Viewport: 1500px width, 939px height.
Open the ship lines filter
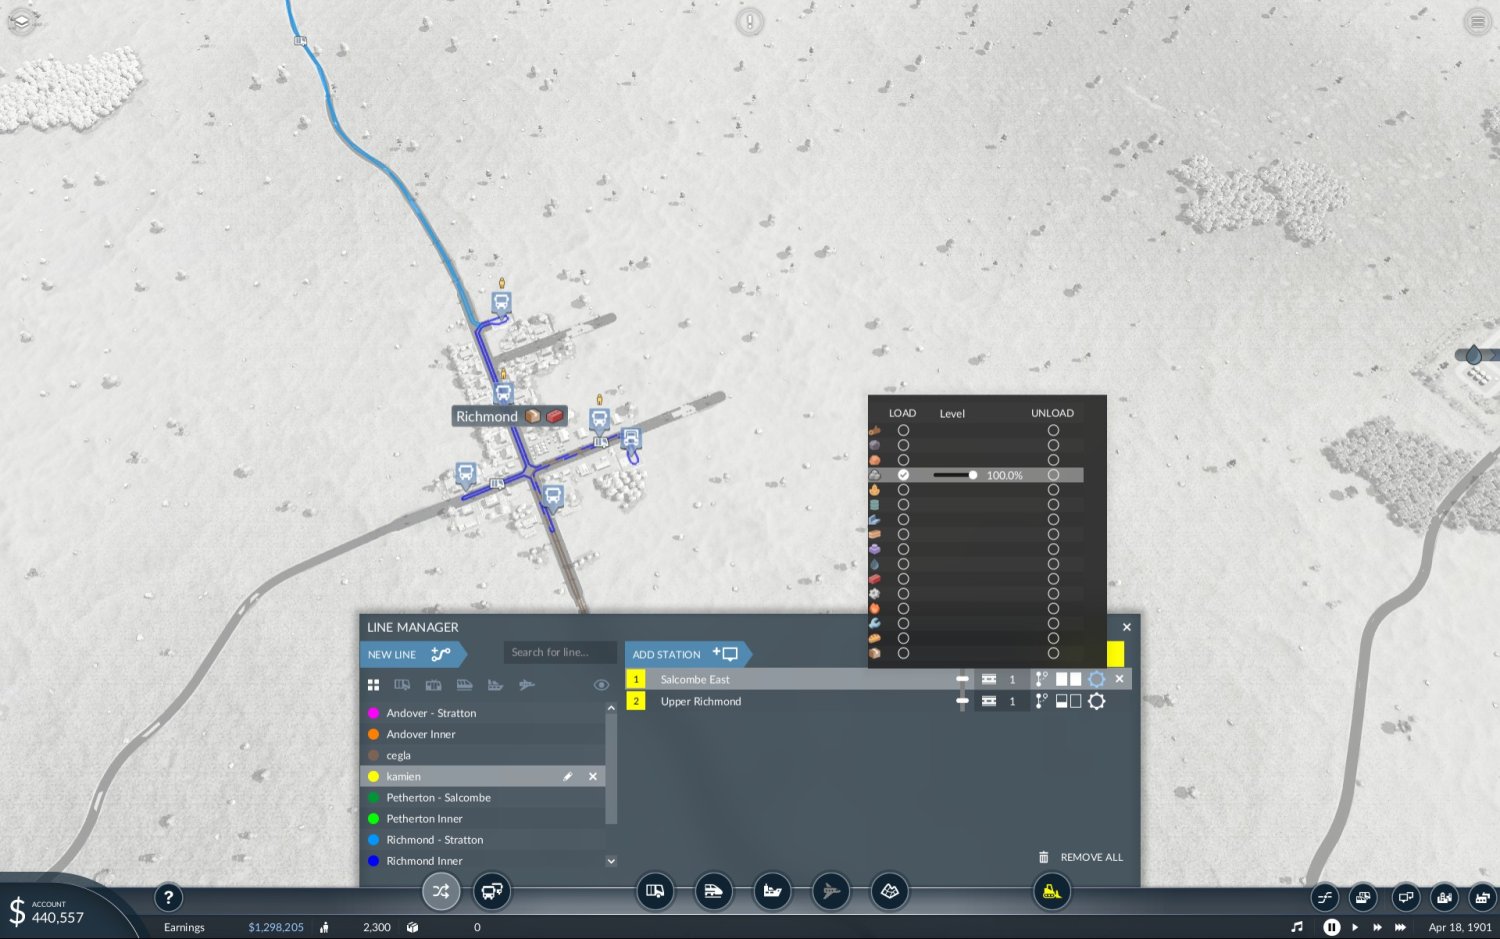tap(494, 685)
